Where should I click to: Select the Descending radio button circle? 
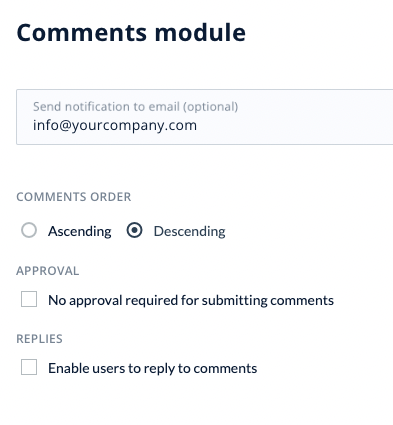coord(134,230)
